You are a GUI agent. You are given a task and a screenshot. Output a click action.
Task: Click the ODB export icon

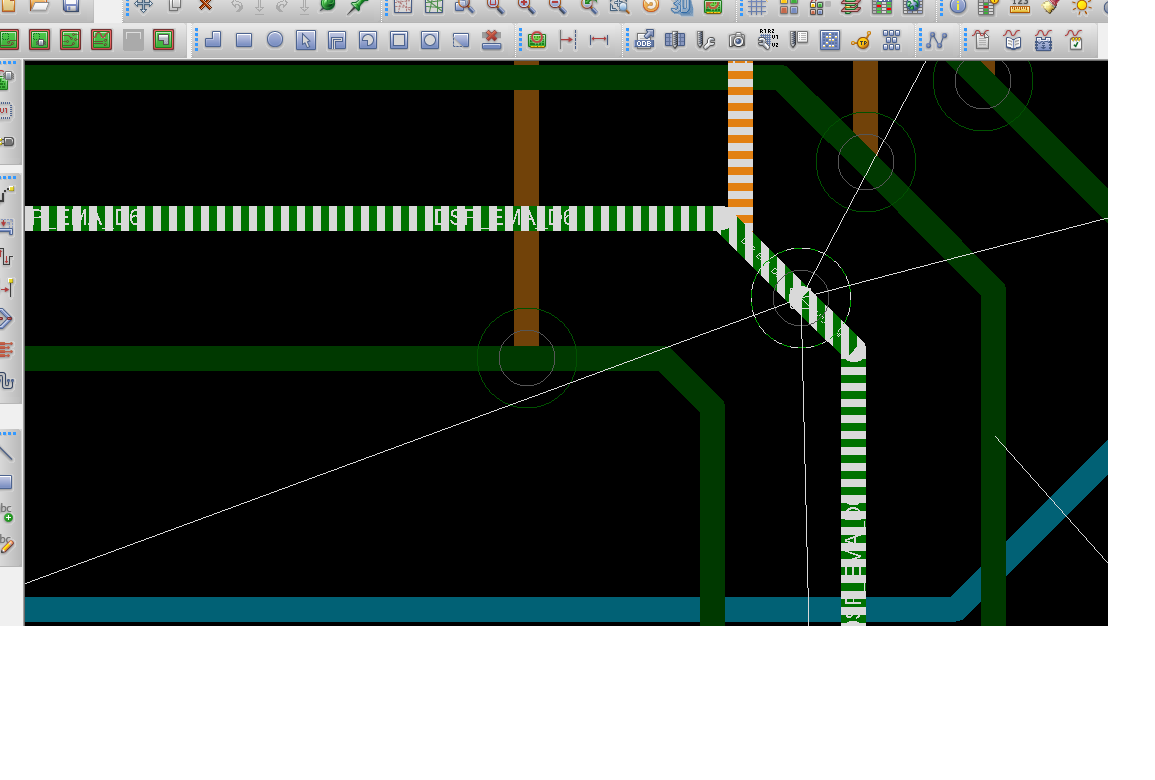pyautogui.click(x=645, y=40)
